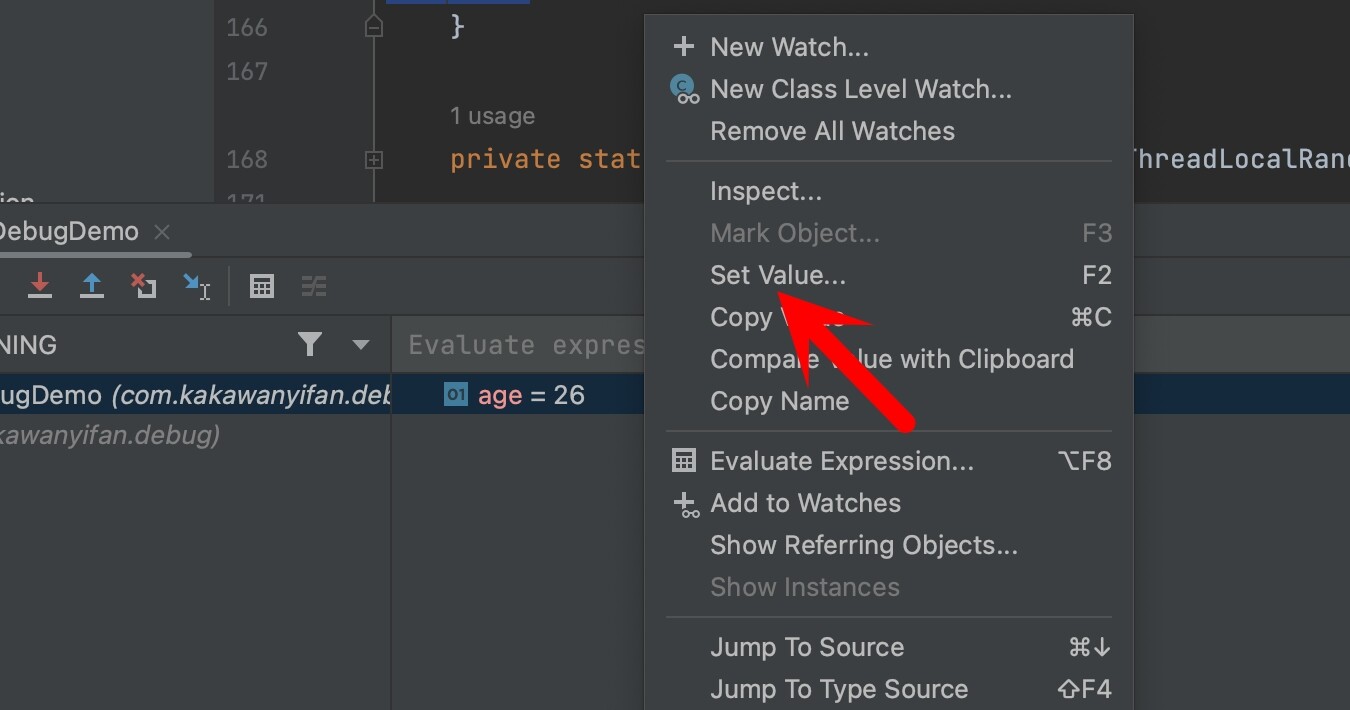Click the Force Step Into red arrow icon

tap(40, 286)
